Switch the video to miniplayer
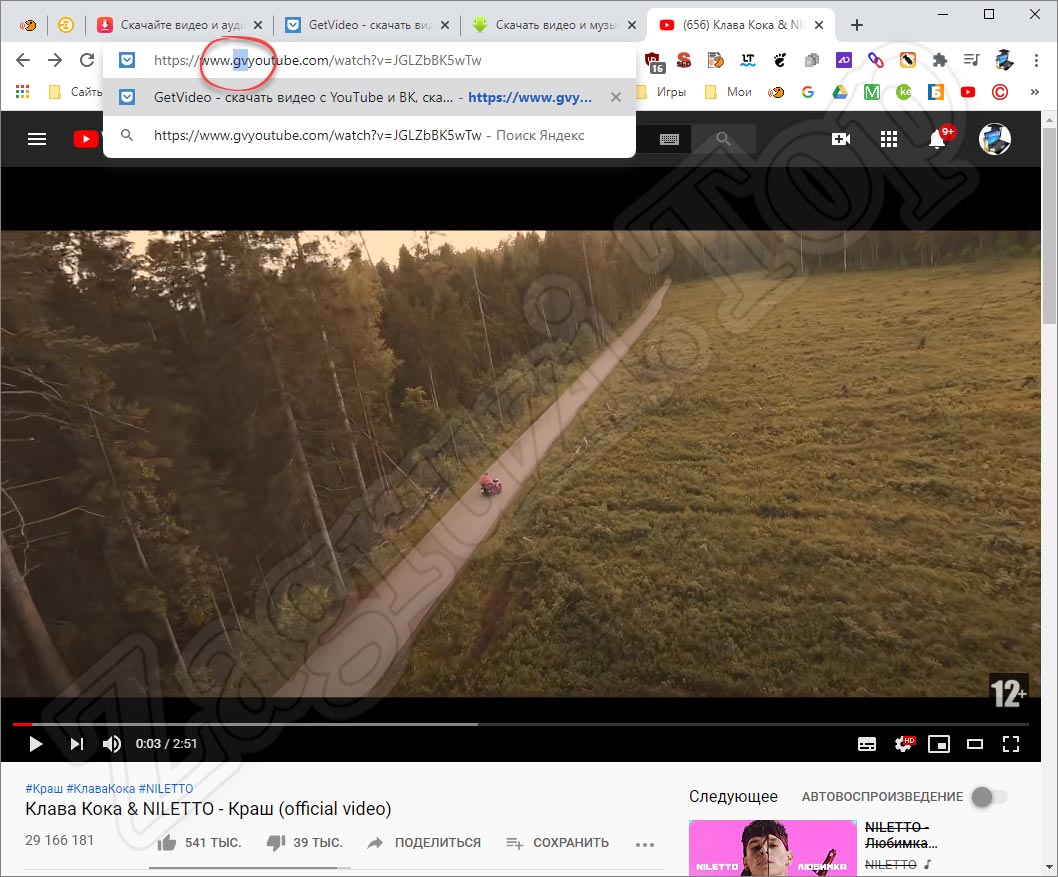The image size is (1058, 877). (x=939, y=744)
